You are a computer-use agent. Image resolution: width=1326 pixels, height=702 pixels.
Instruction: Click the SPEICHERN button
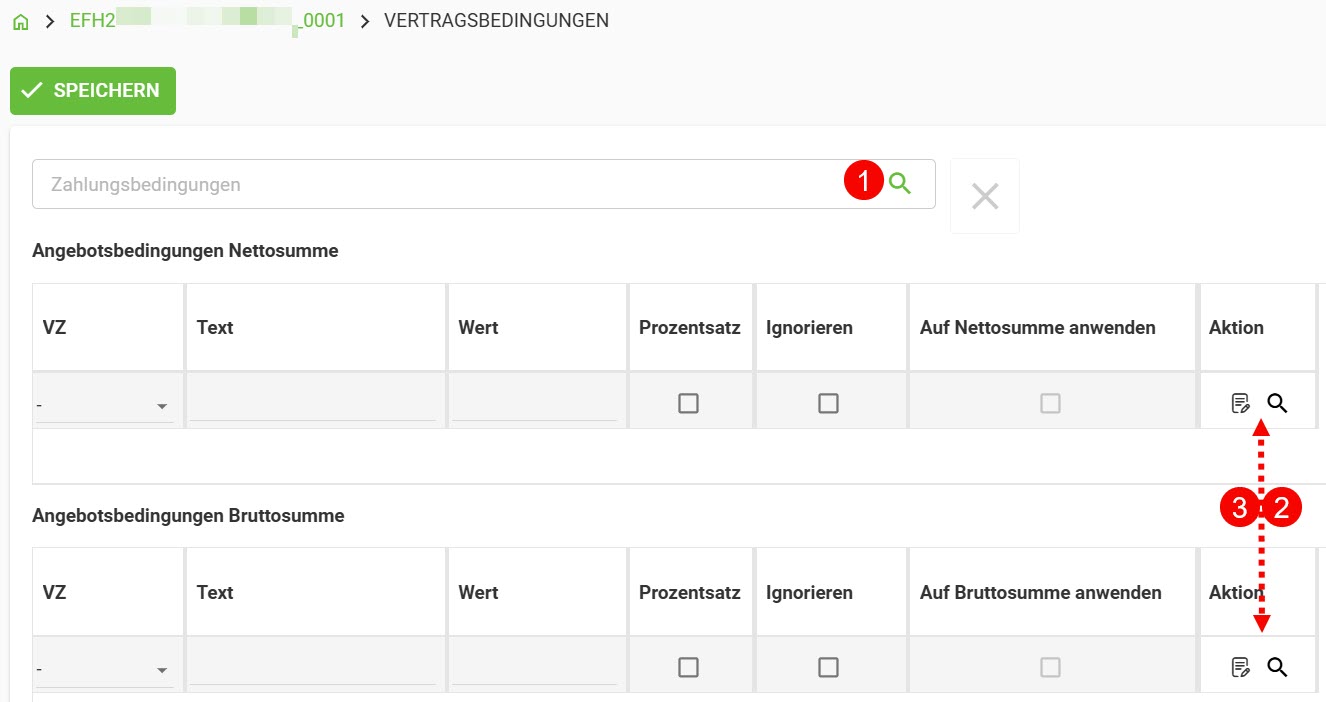pyautogui.click(x=93, y=90)
